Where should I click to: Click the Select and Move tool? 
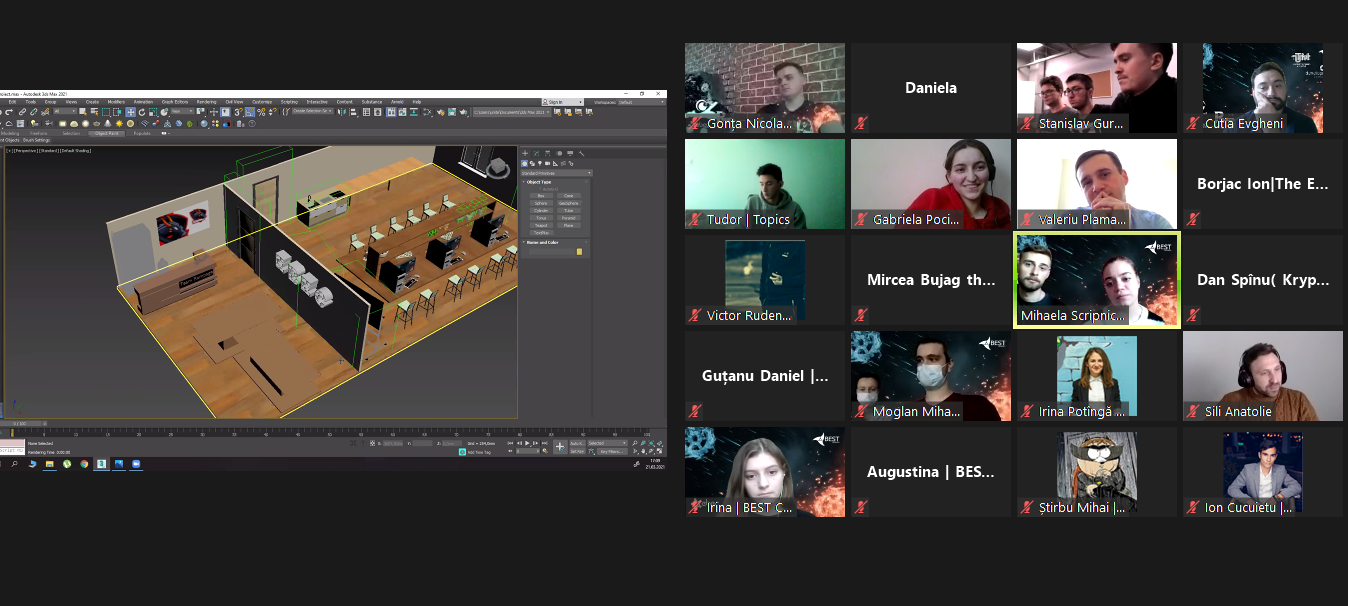point(130,112)
